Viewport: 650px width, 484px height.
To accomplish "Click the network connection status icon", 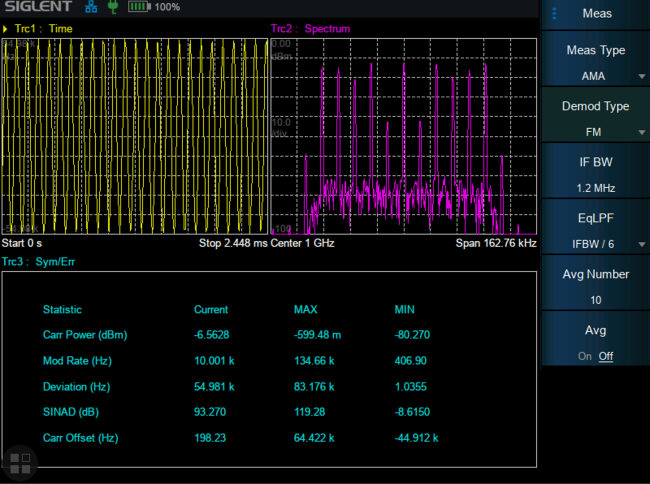I will (91, 7).
